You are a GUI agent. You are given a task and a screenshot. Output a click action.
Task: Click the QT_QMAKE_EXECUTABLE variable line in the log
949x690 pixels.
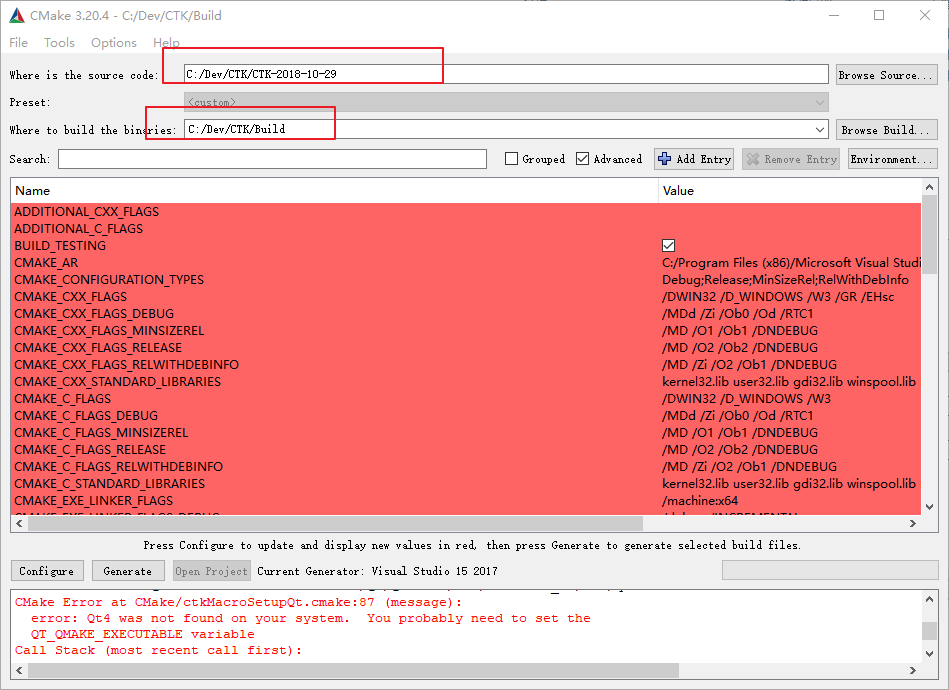[143, 634]
